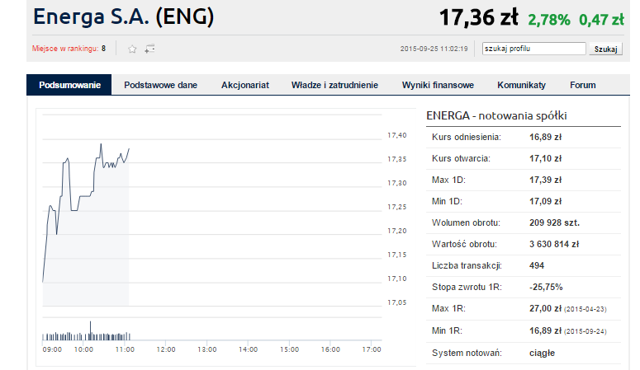
Task: Click the tall volume bar near 10:10
Action: [x=91, y=330]
